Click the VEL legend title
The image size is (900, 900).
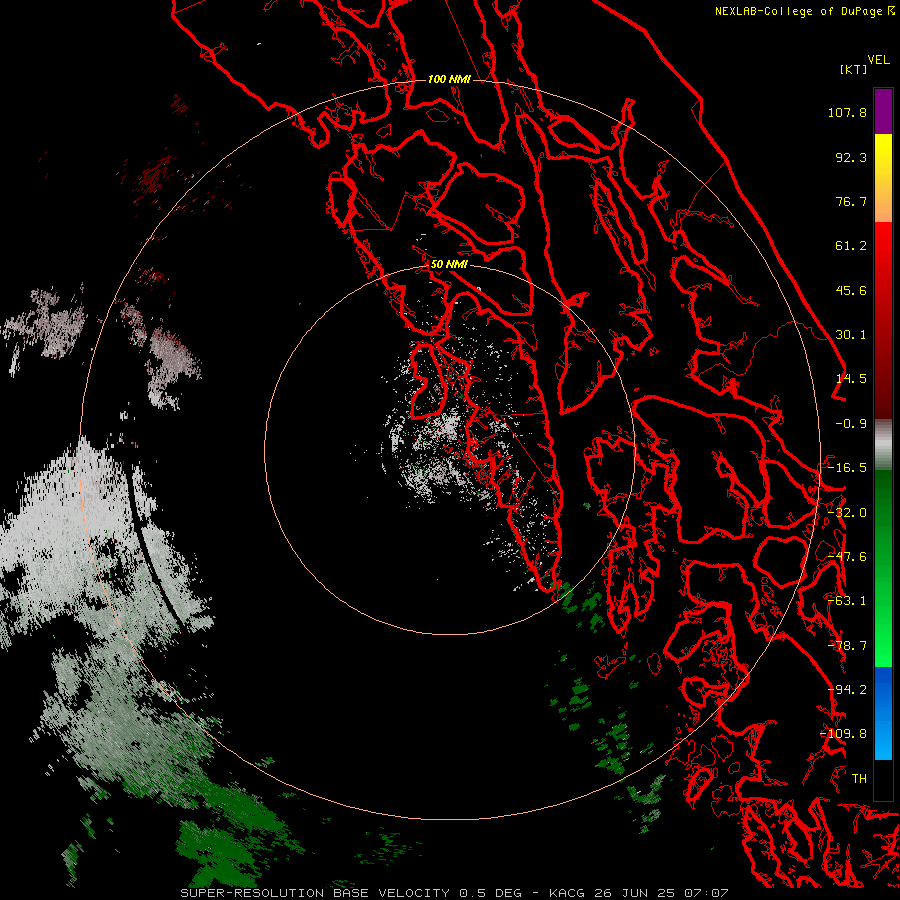878,60
